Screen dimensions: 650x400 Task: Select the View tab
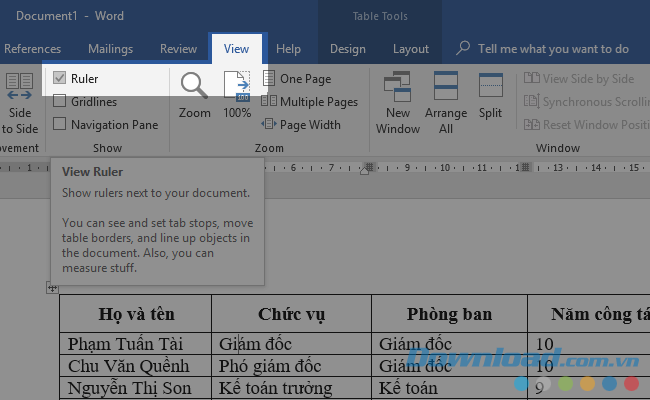pos(236,49)
